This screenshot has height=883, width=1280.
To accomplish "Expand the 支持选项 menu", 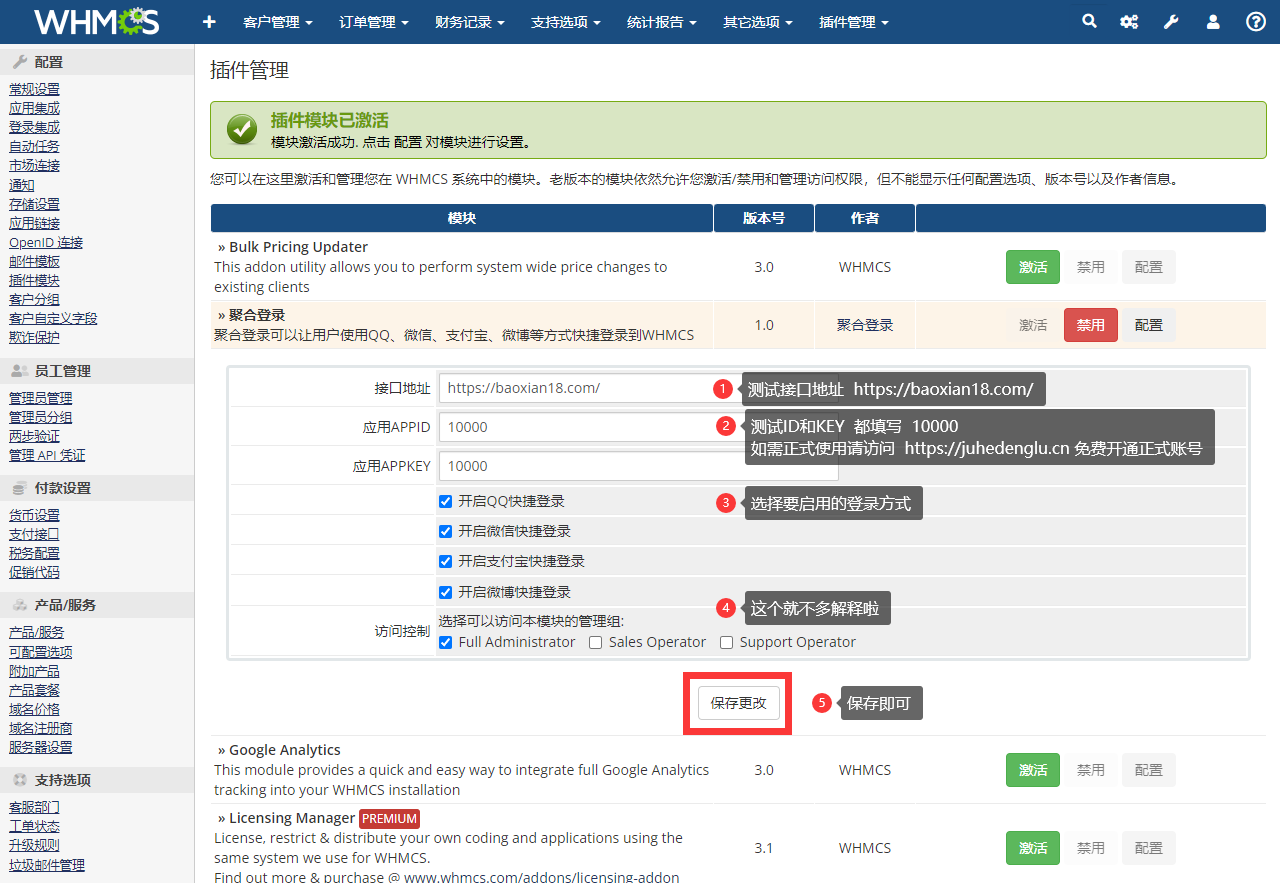I will pos(566,22).
